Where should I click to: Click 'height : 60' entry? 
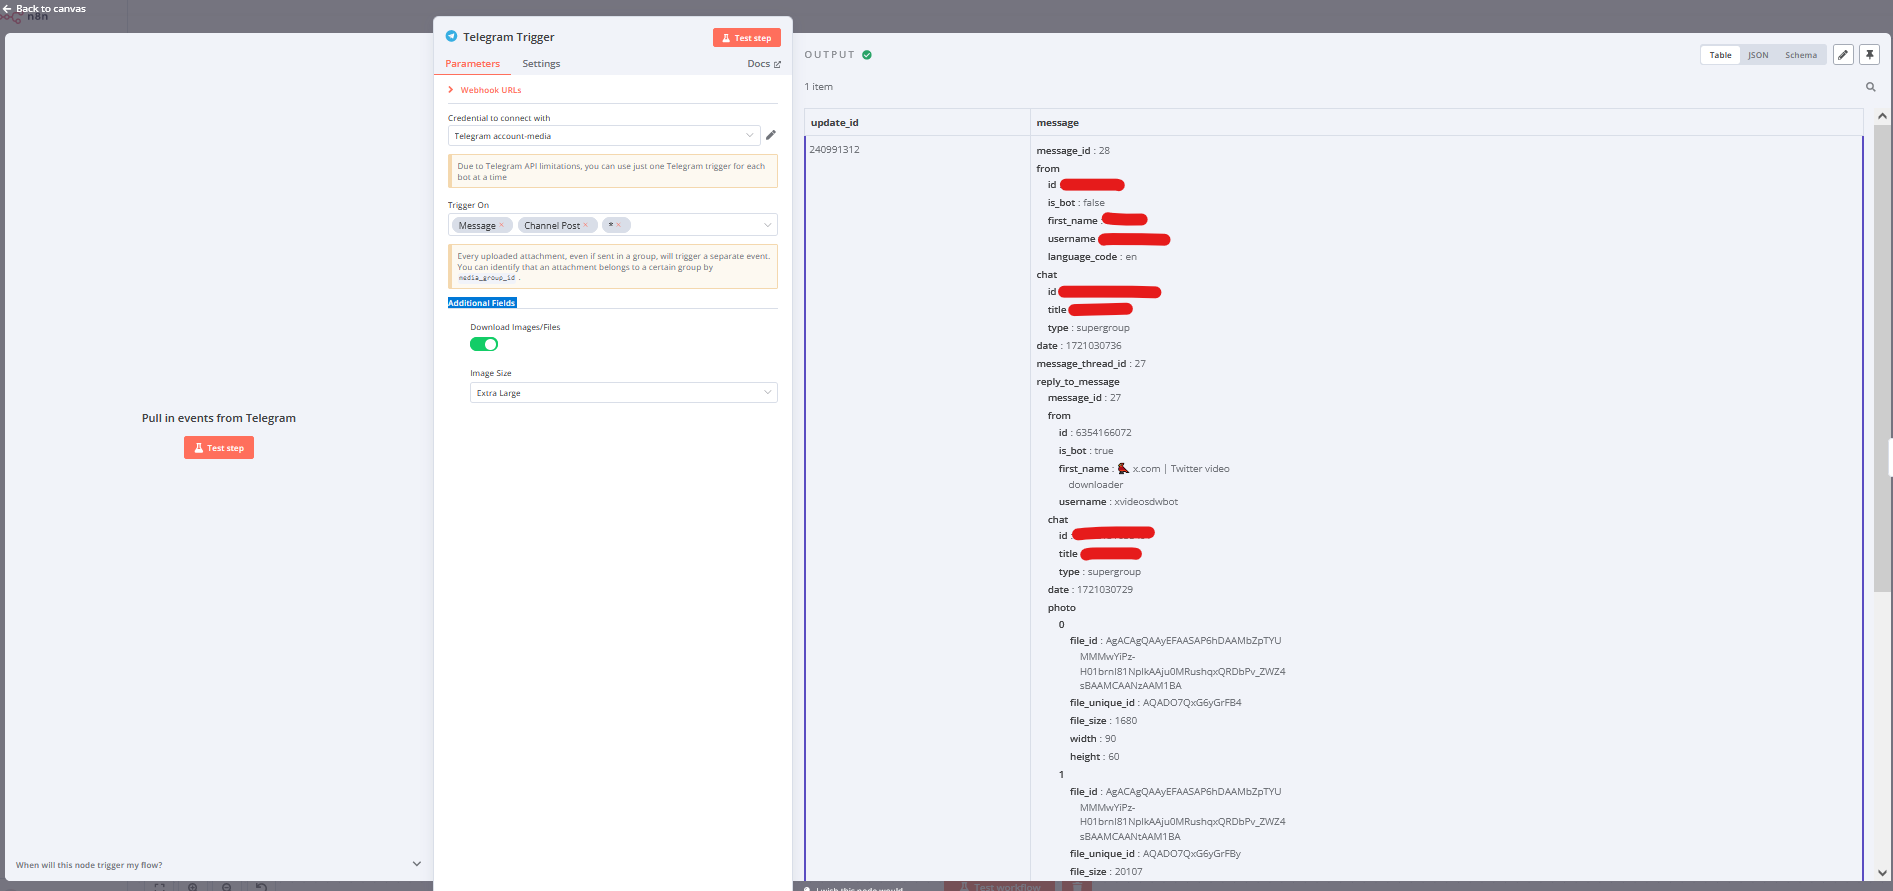pyautogui.click(x=1095, y=757)
